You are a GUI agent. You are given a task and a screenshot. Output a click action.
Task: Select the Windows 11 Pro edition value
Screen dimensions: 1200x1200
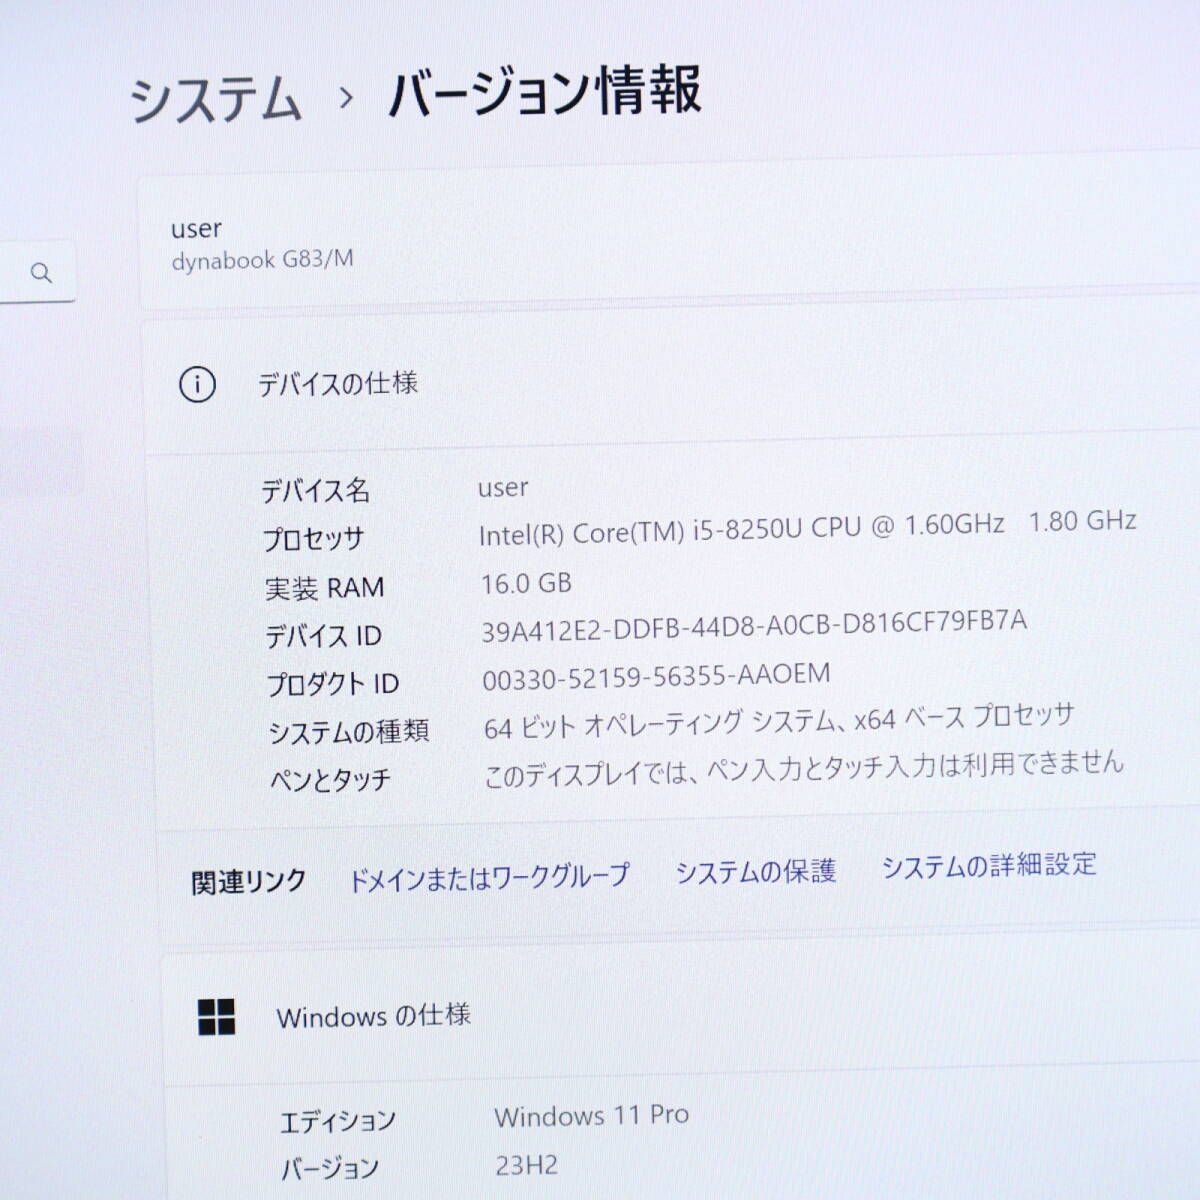592,1116
